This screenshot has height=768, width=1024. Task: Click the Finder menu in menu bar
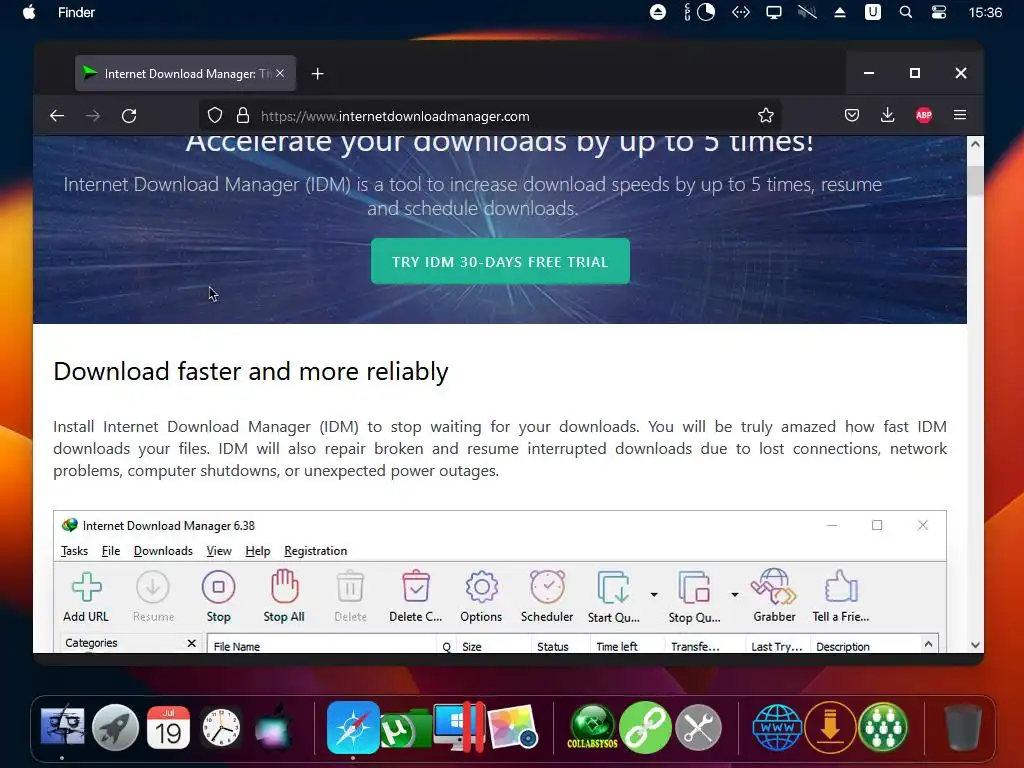76,12
